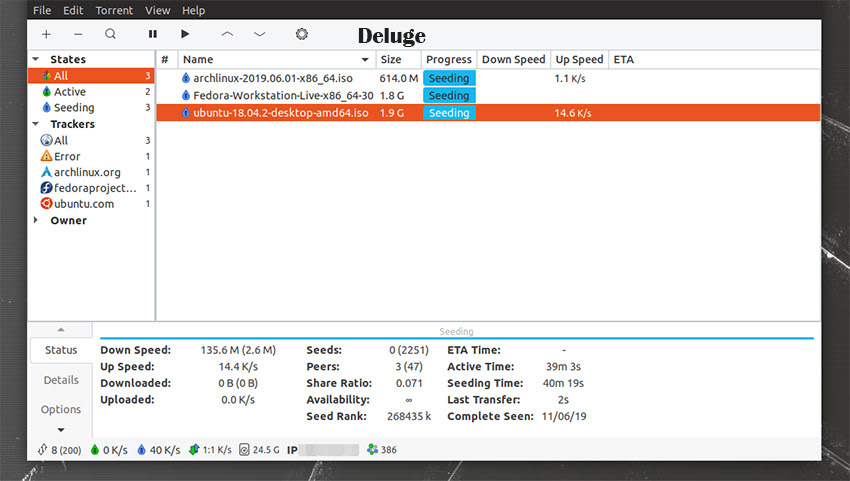Select All under Trackers

(91, 140)
